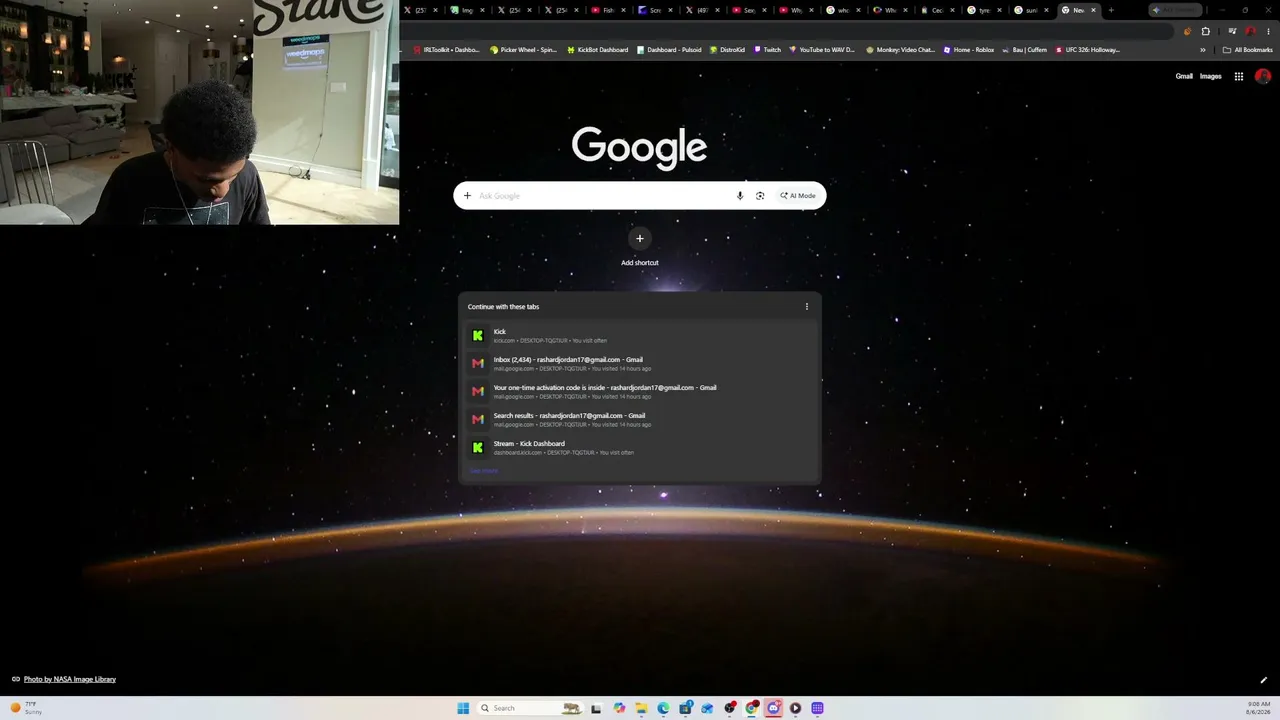Screen dimensions: 1280x720
Task: Open Microsoft Store from the taskbar
Action: [x=685, y=708]
